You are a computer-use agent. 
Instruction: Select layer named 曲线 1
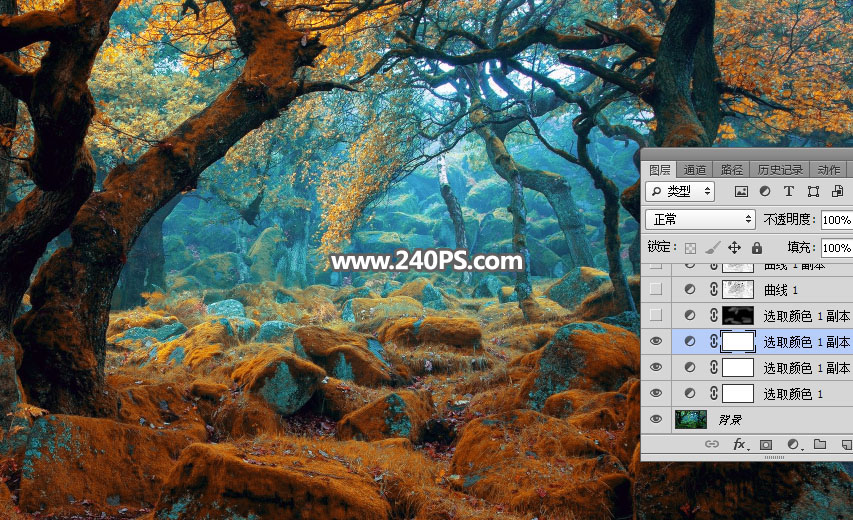click(x=781, y=290)
